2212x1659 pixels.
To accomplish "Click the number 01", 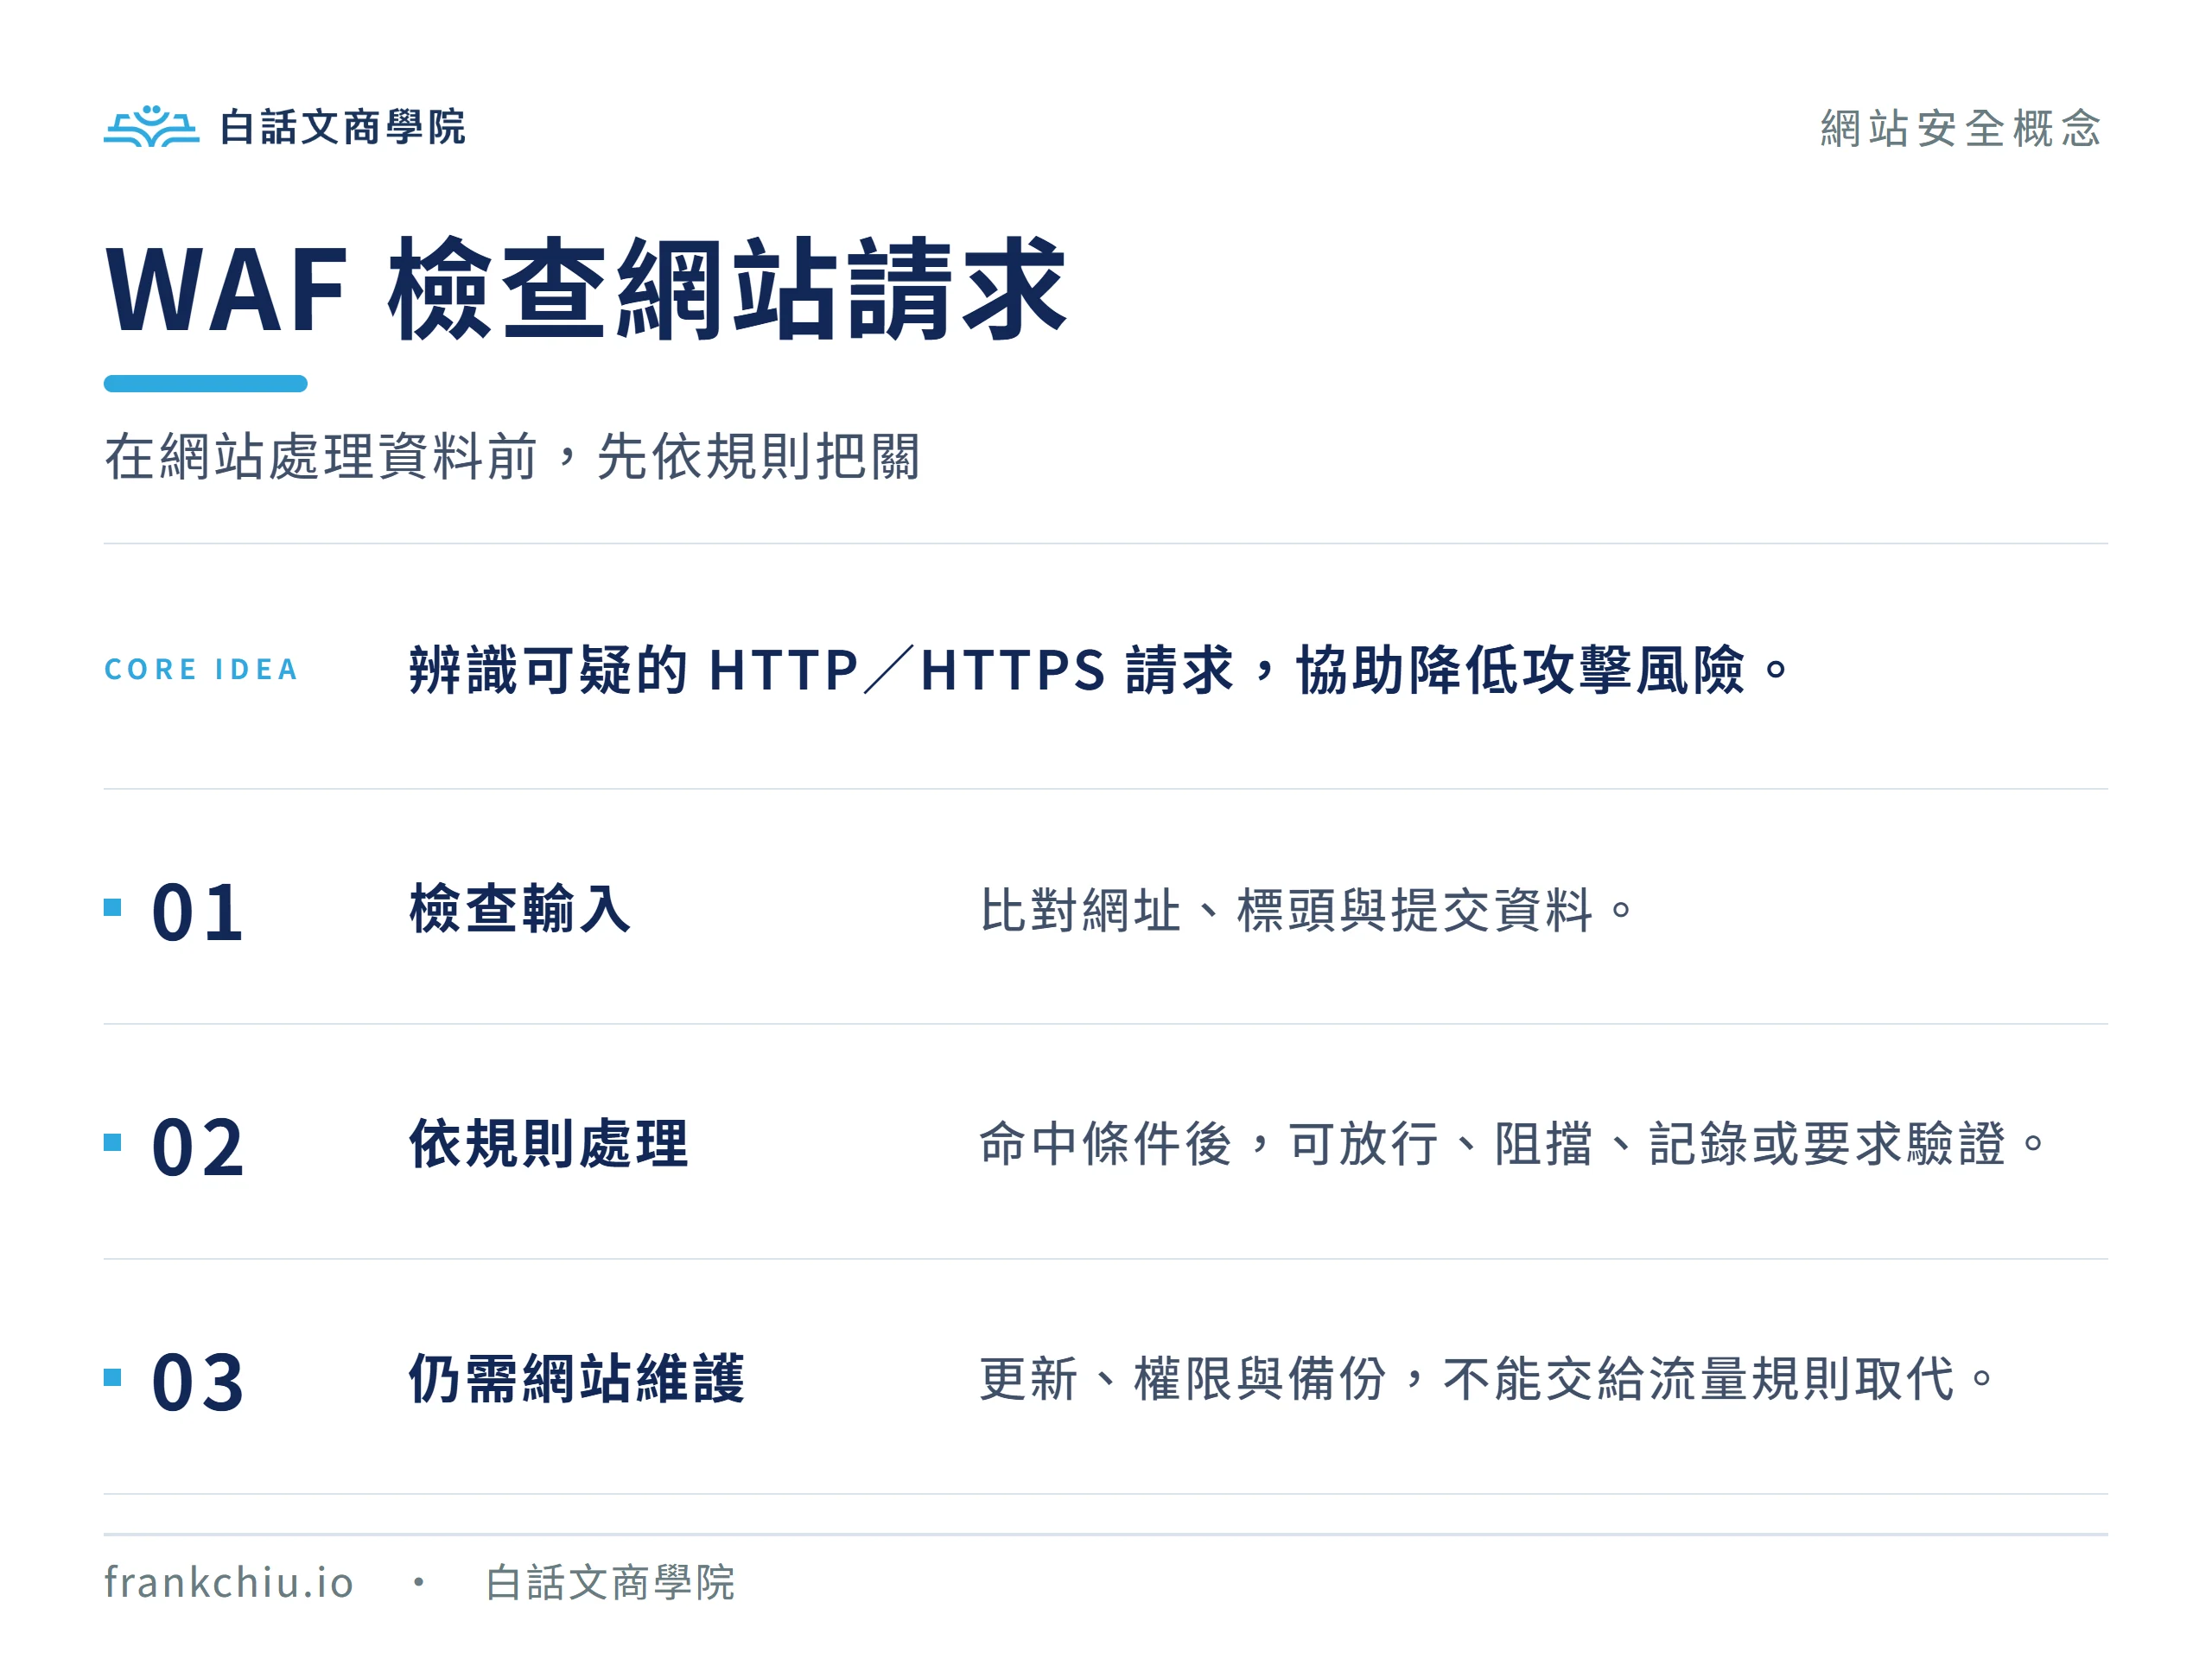I will point(197,912).
